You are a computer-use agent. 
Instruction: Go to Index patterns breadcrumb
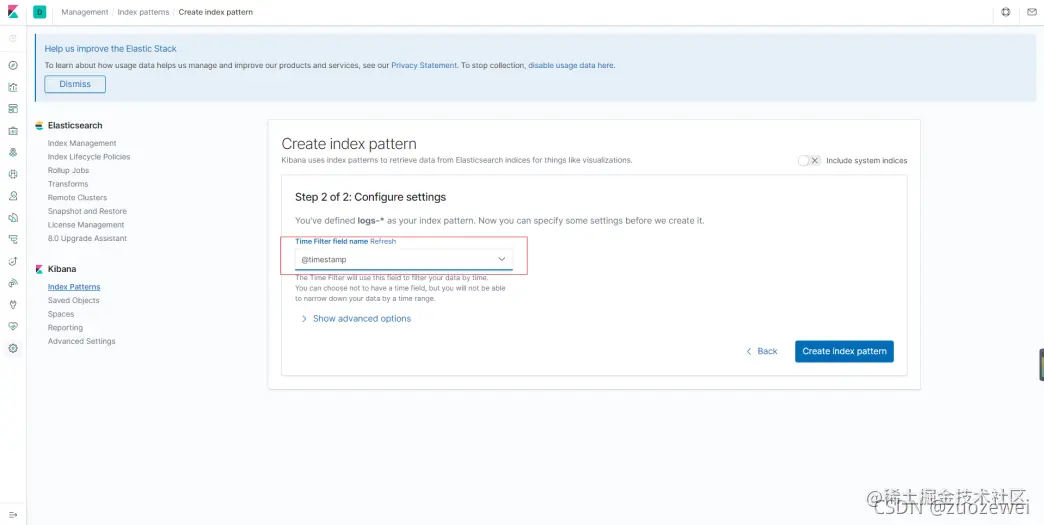click(x=143, y=12)
